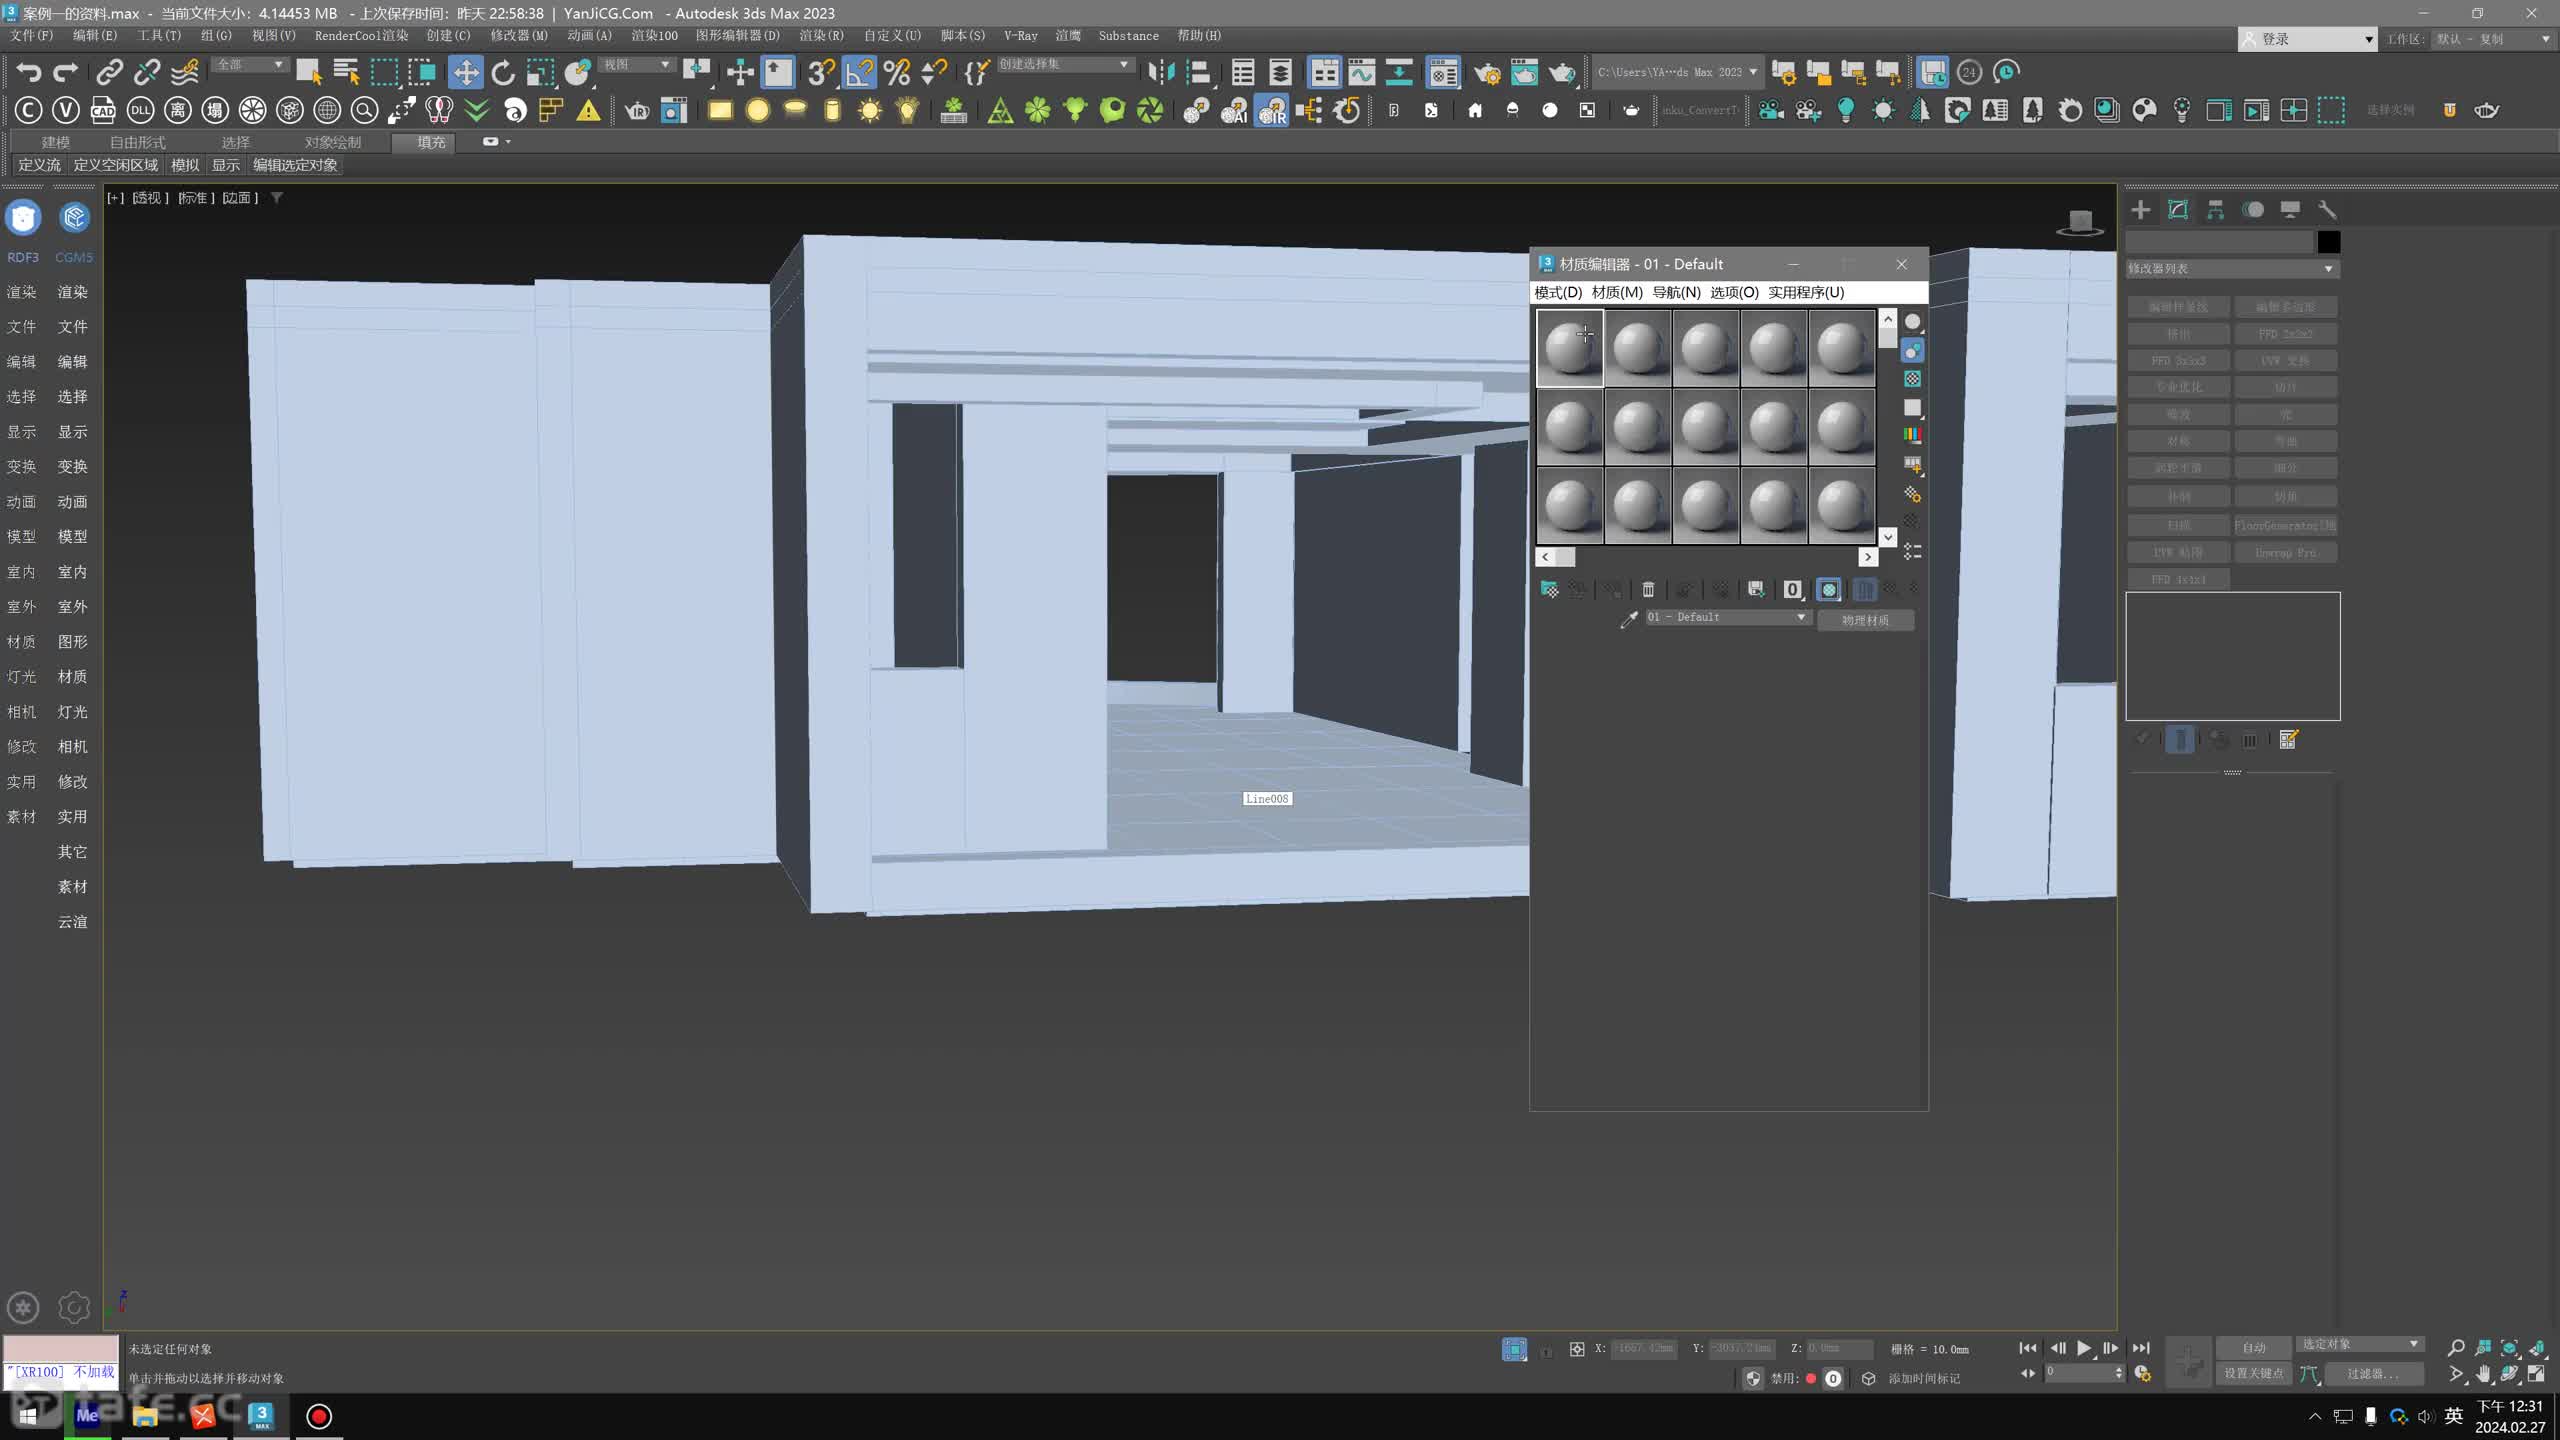Toggle the Spinner Snap button
The image size is (2560, 1440).
pos(934,72)
